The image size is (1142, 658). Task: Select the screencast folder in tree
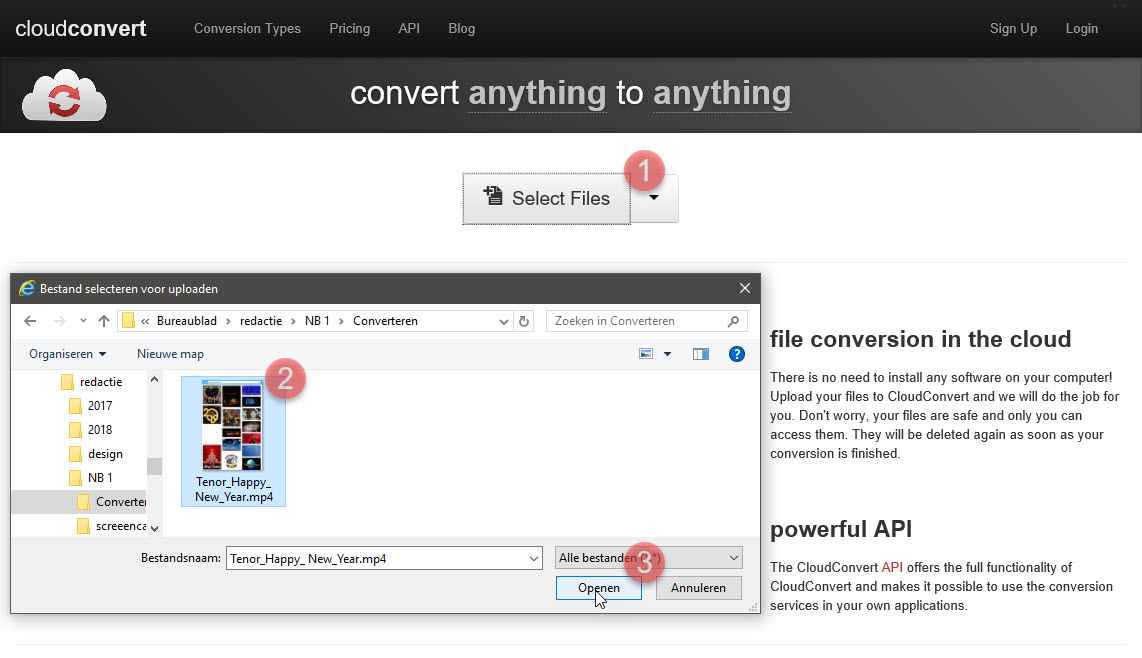tap(111, 526)
